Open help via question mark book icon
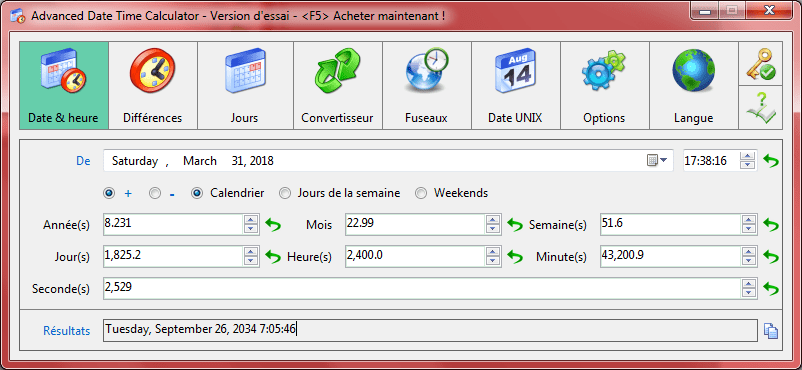 pos(761,107)
